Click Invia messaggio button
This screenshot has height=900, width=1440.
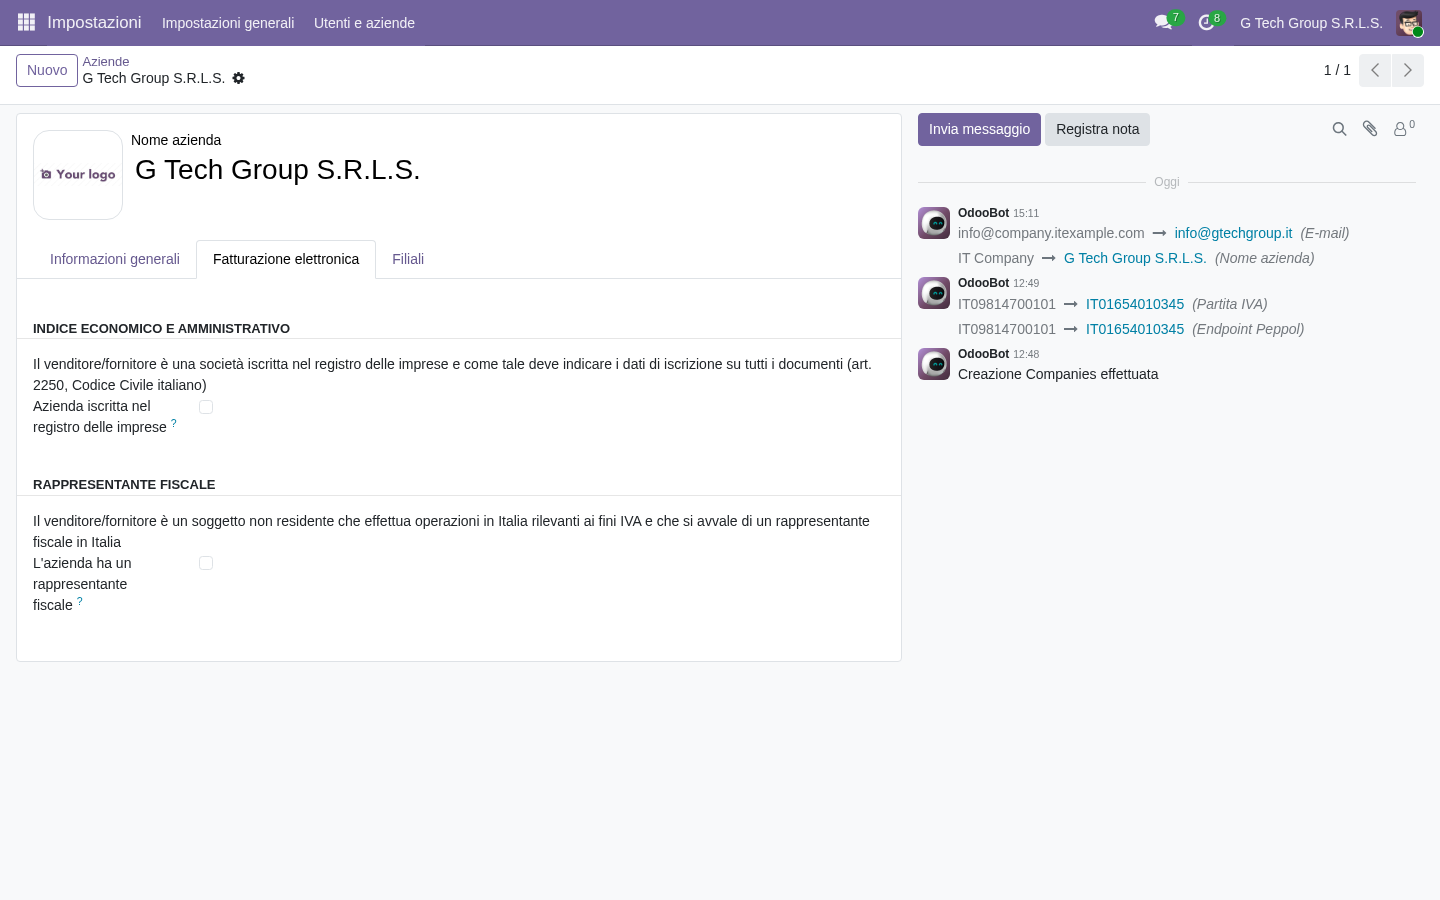(x=979, y=129)
